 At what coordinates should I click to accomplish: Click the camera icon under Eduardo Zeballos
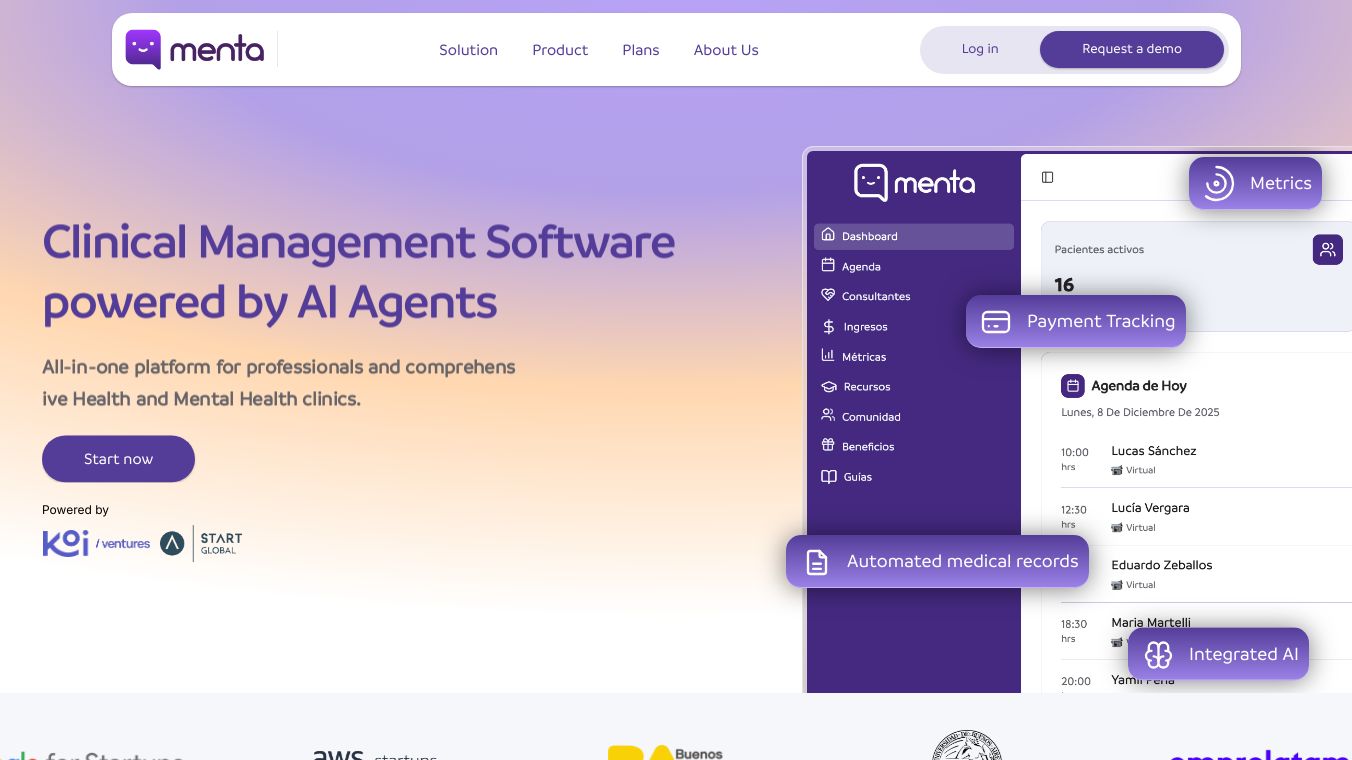(x=1117, y=584)
